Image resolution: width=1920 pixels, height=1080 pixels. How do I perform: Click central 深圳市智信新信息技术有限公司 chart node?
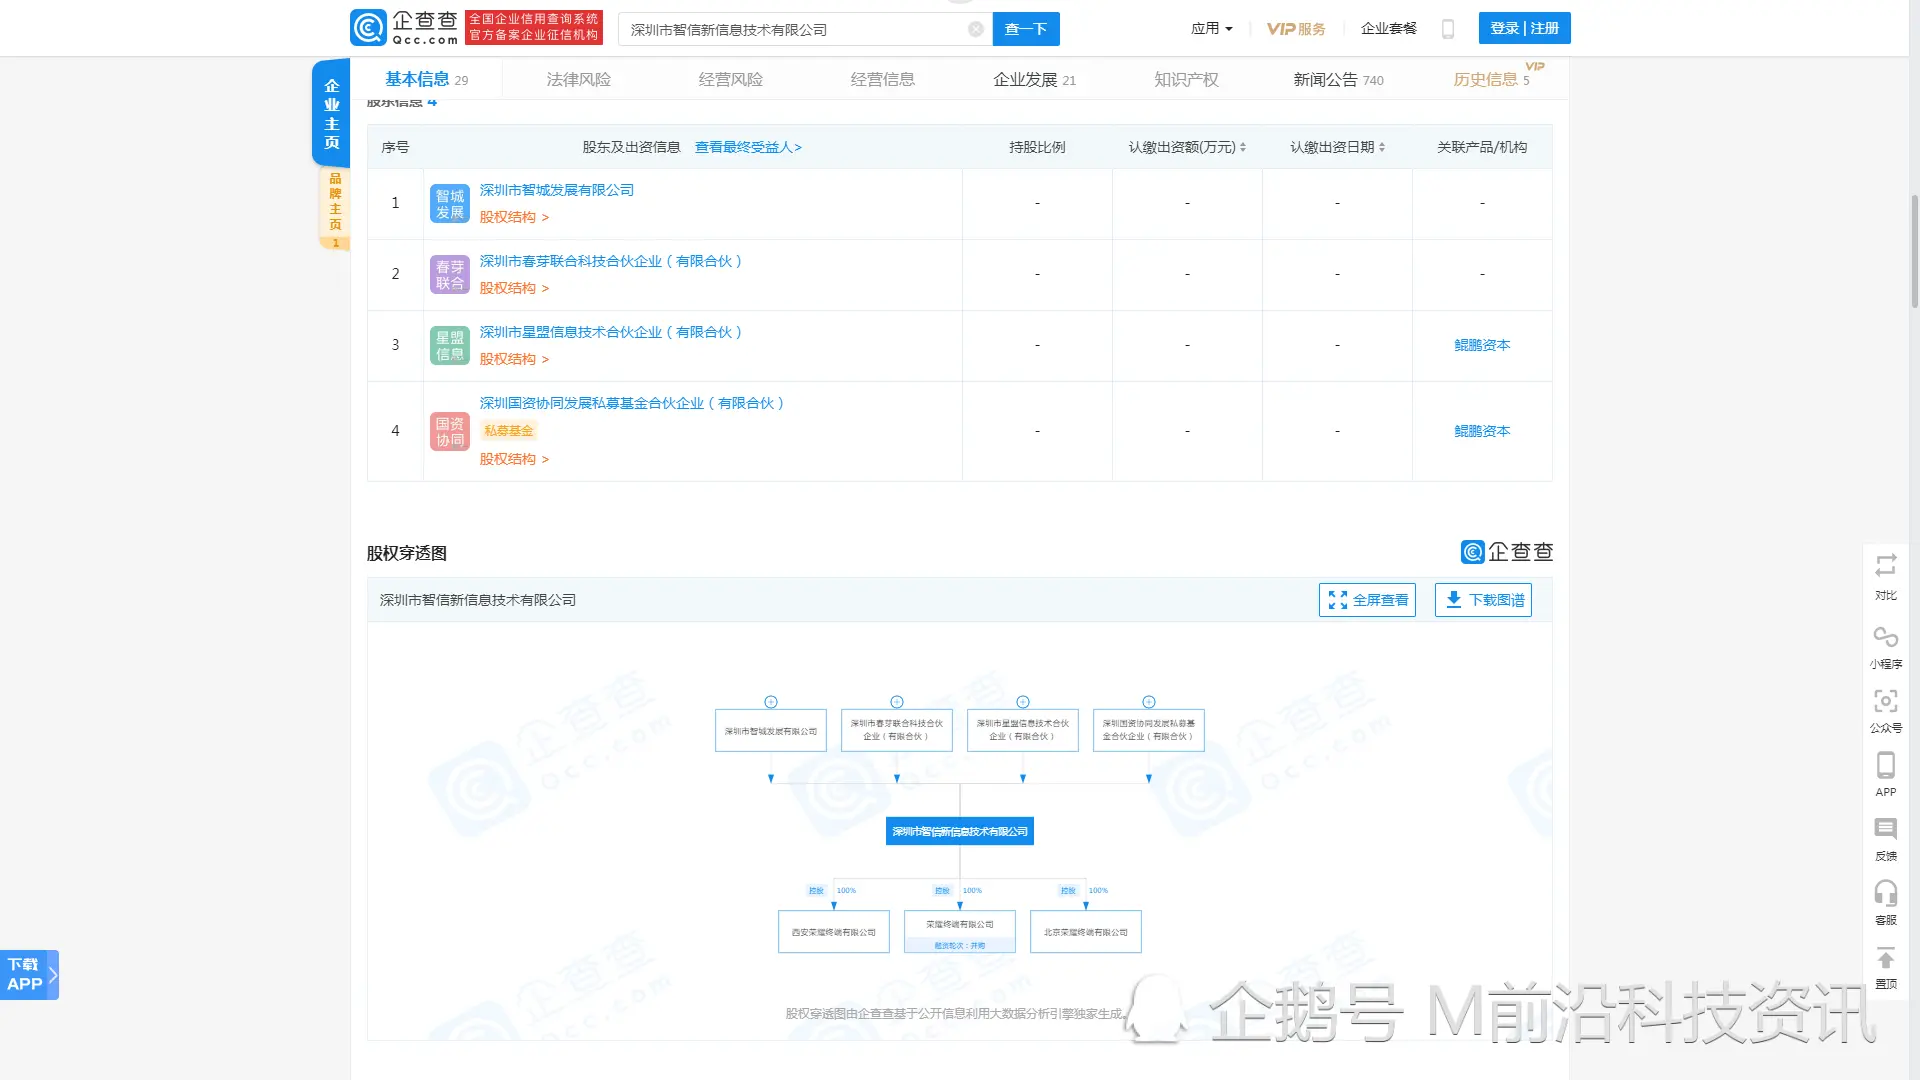(960, 832)
